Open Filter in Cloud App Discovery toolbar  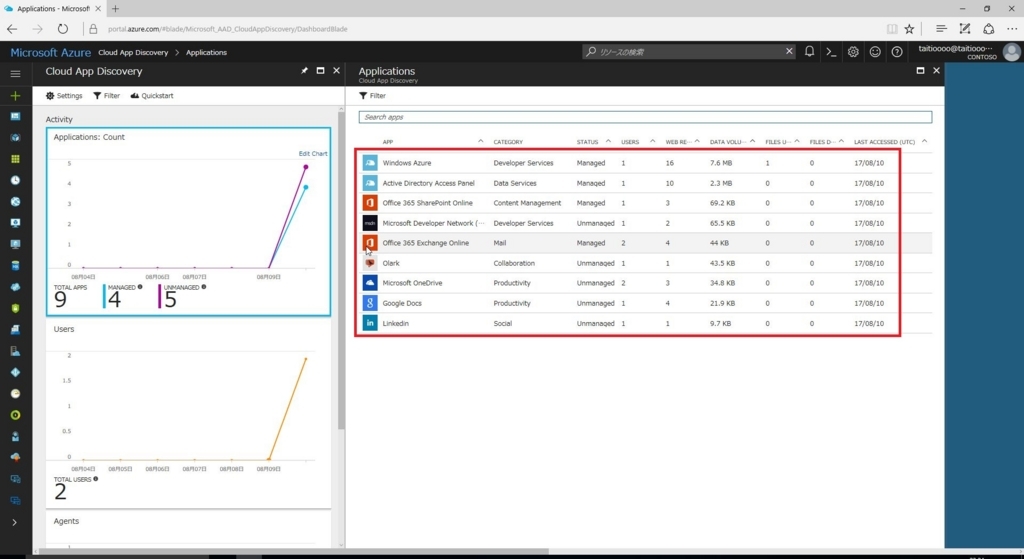pyautogui.click(x=106, y=95)
